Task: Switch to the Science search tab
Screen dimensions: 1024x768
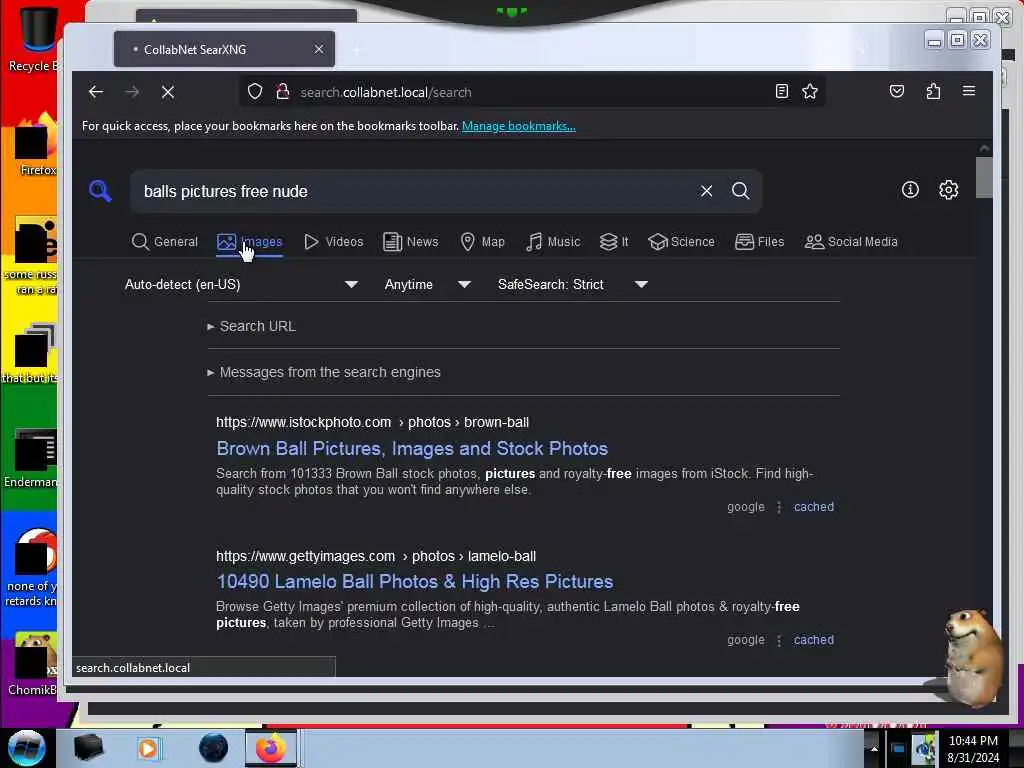Action: click(681, 242)
